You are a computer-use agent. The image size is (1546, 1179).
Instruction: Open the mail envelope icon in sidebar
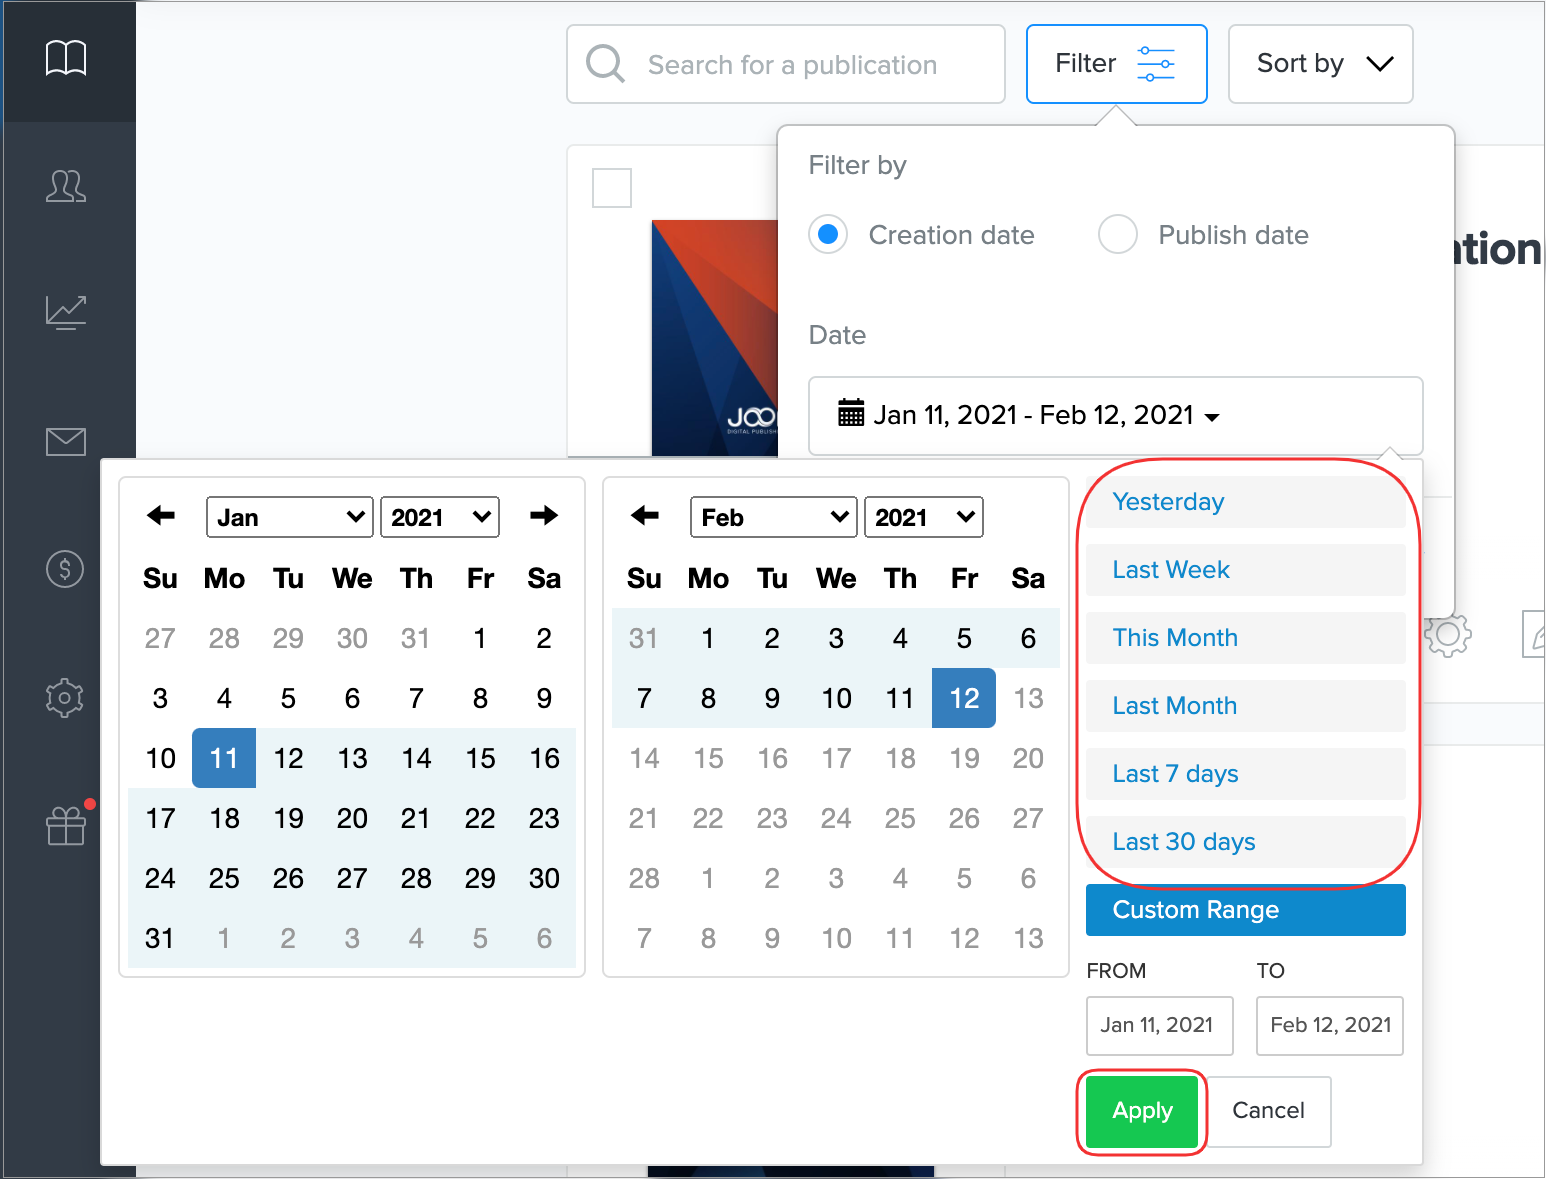(66, 441)
